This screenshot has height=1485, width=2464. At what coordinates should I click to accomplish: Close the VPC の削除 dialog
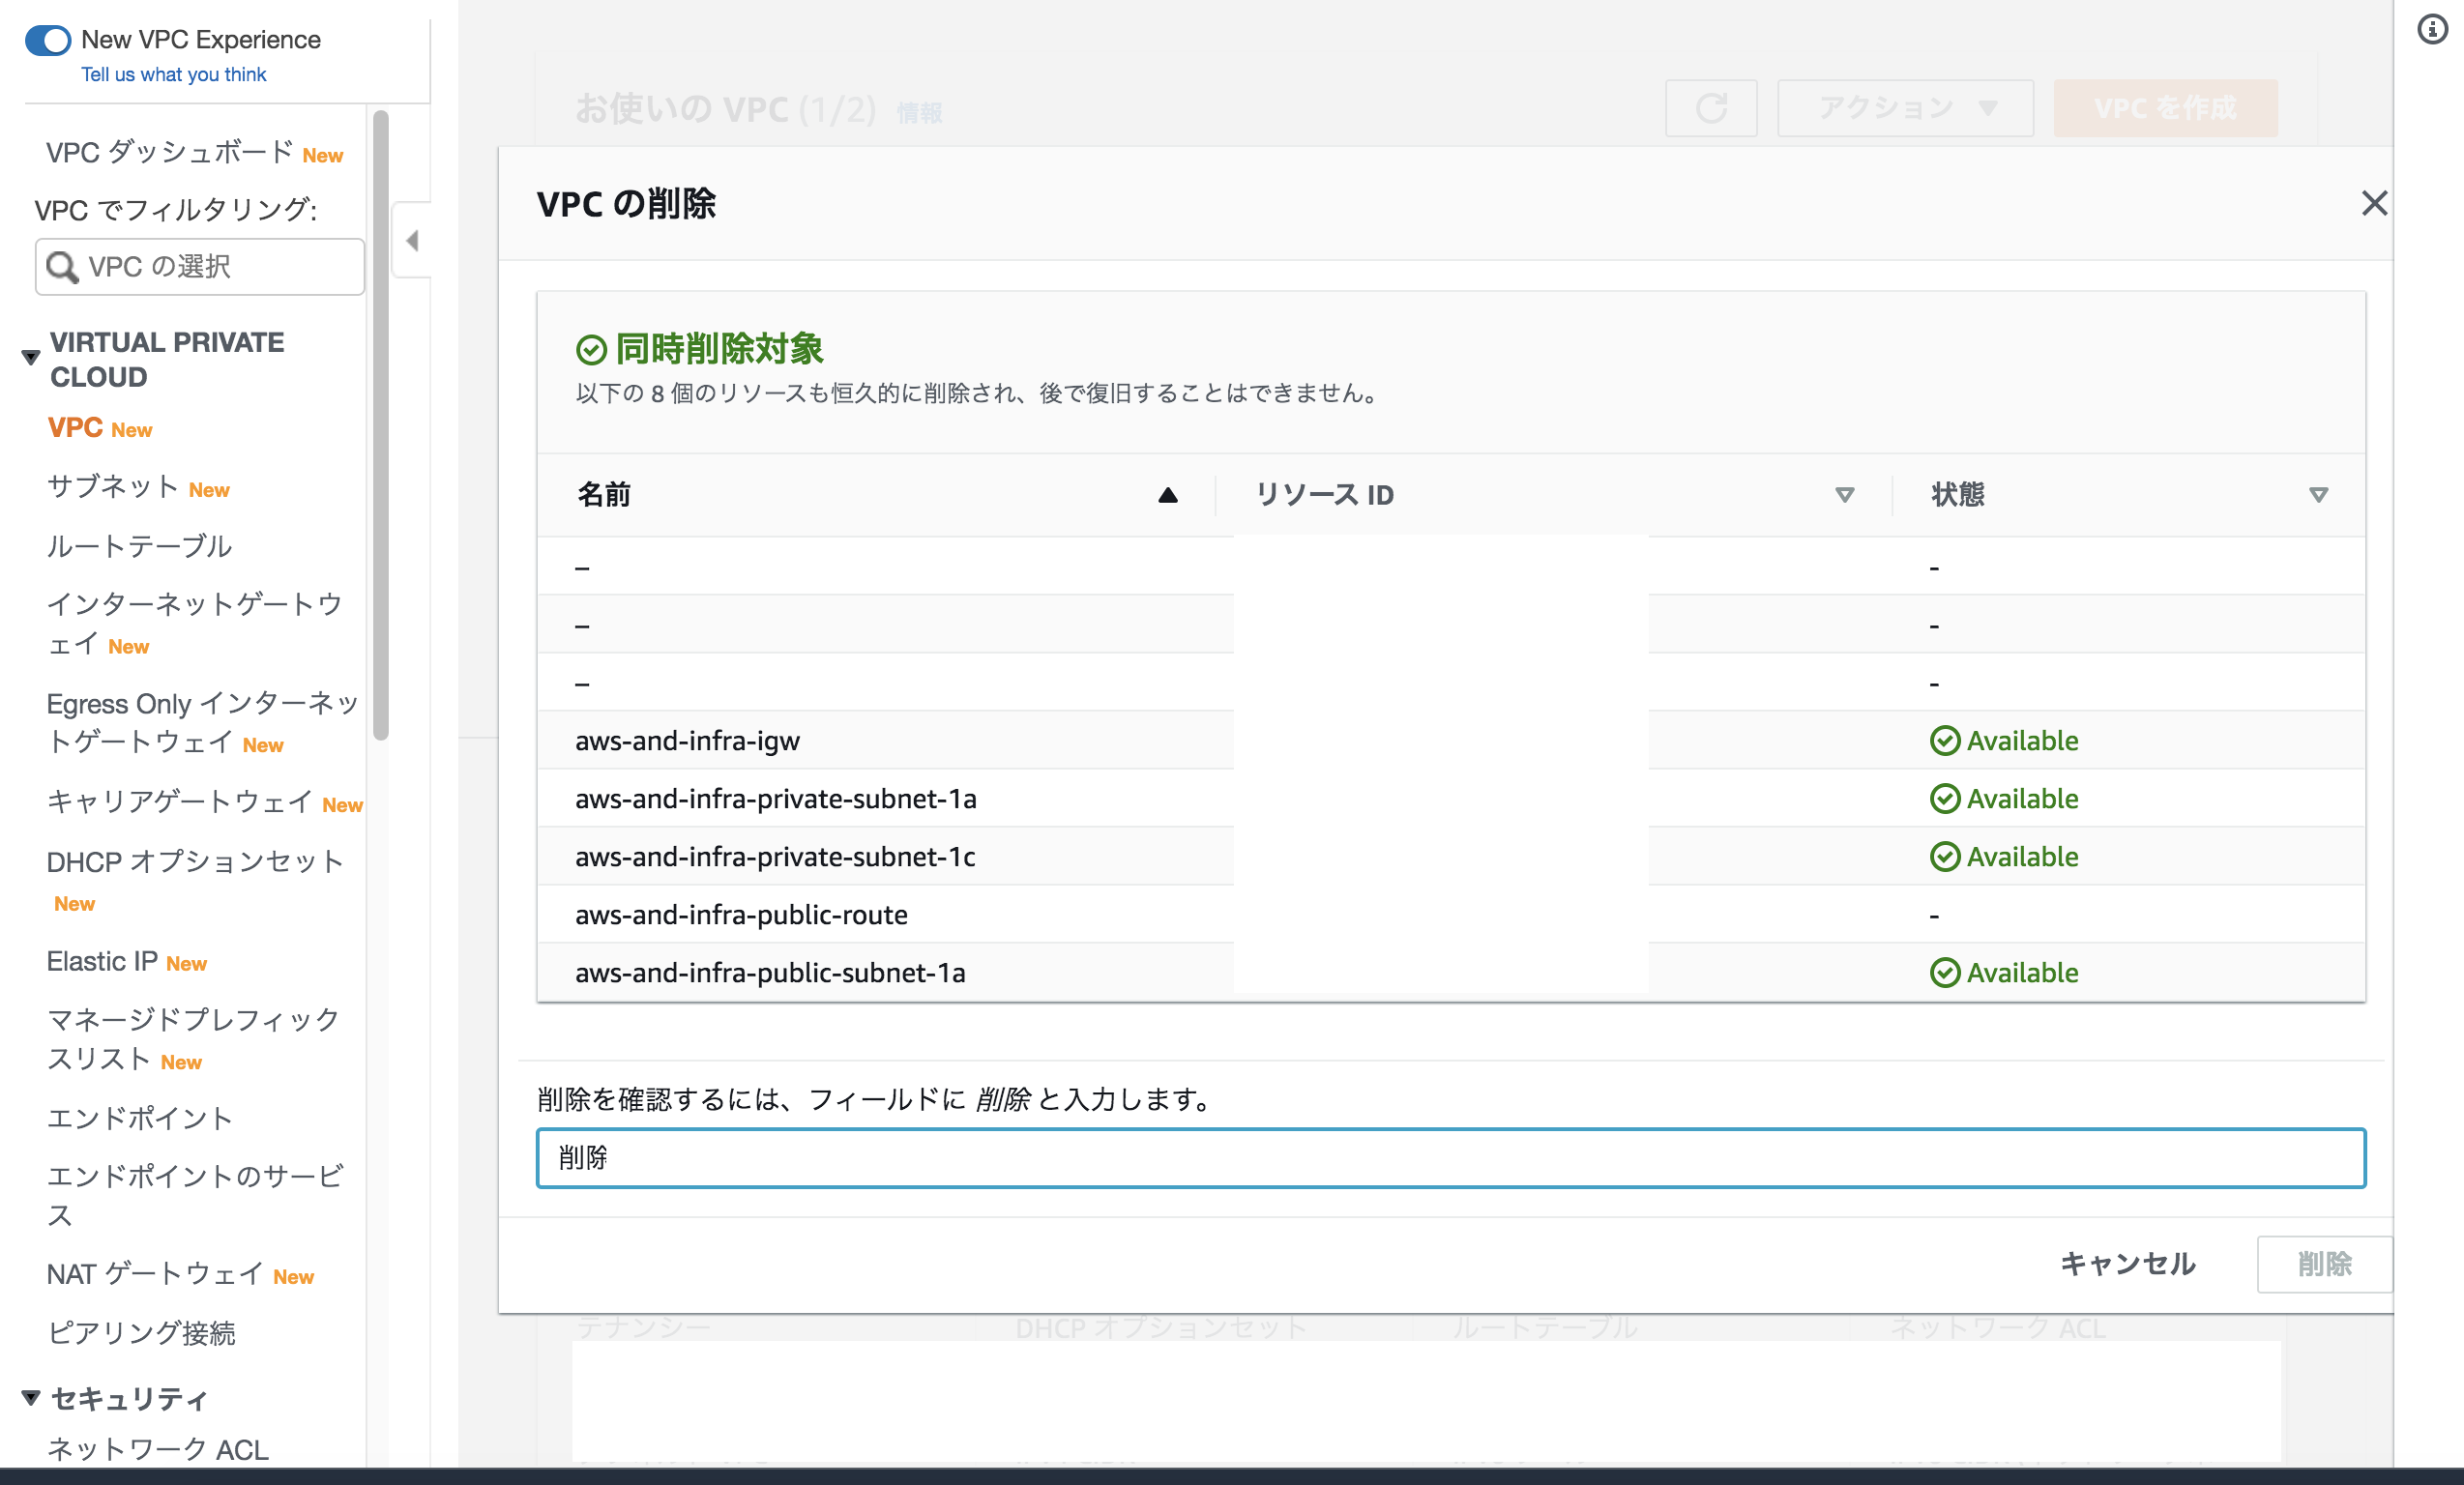coord(2375,203)
